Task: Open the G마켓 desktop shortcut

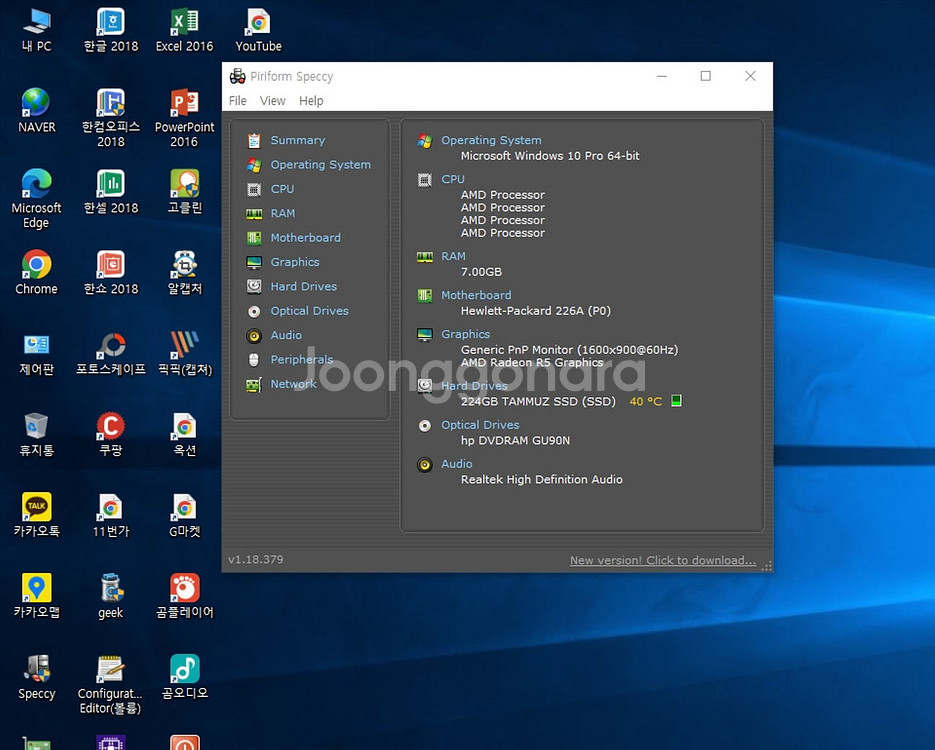Action: point(185,516)
